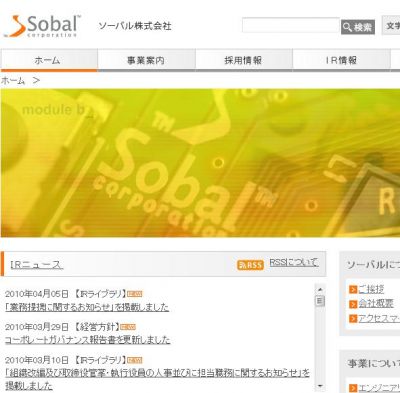Click the orange arrow icon beside ご挨拶
This screenshot has width=400, height=393.
pyautogui.click(x=353, y=289)
